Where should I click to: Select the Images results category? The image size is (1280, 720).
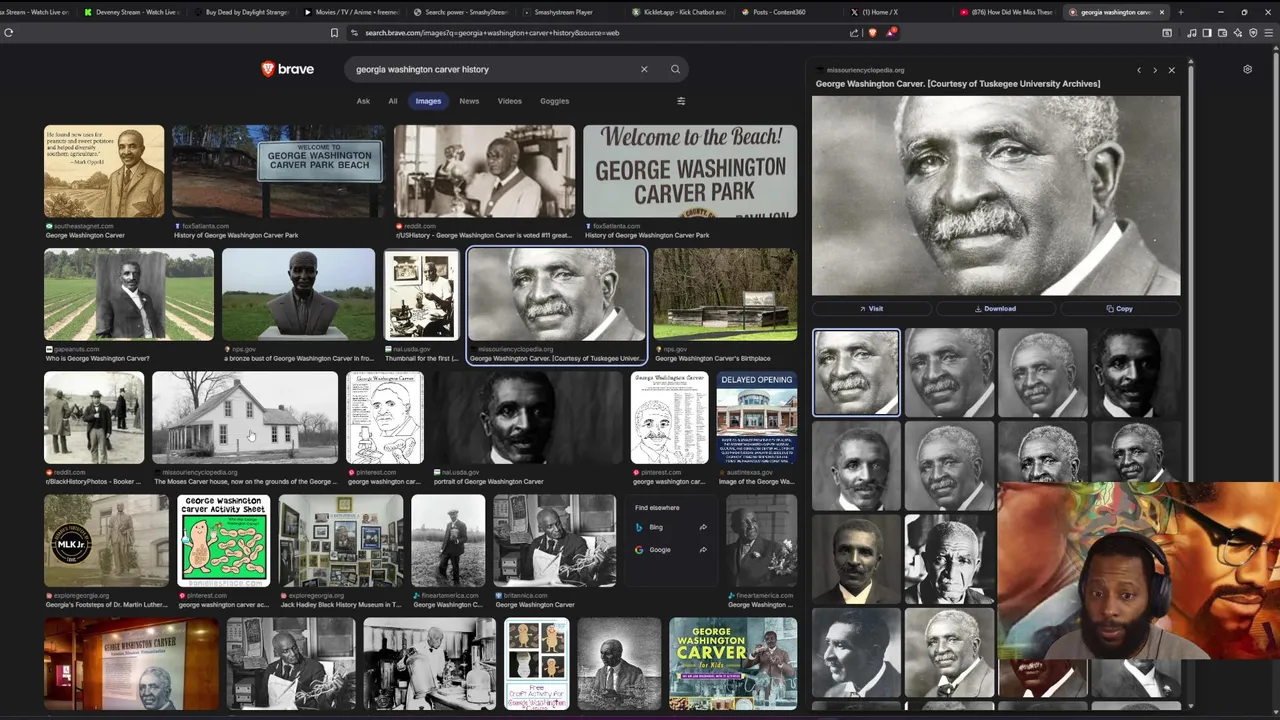tap(428, 101)
